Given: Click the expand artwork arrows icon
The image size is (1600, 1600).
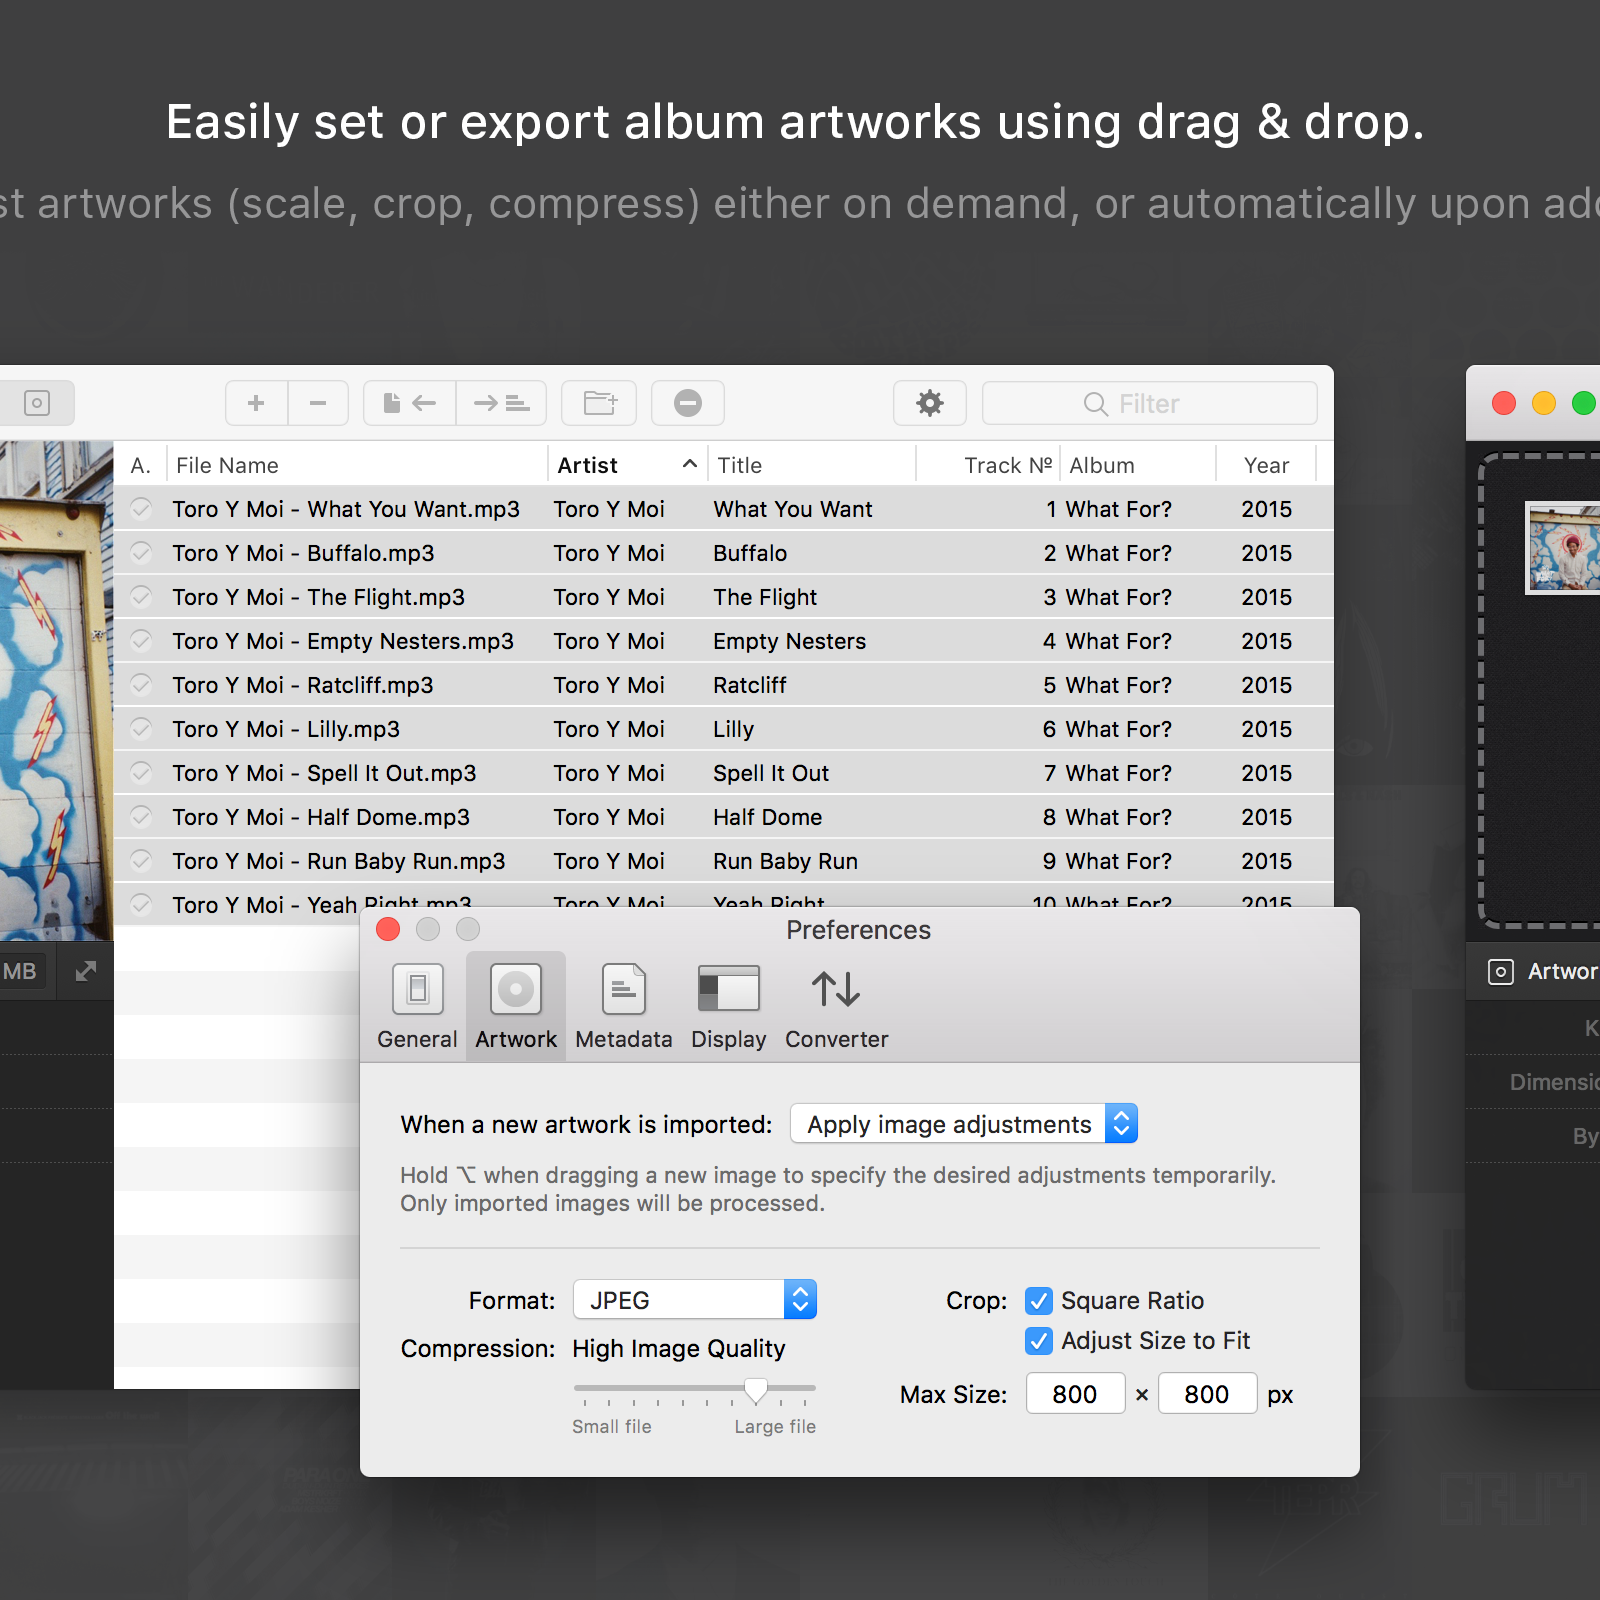Looking at the screenshot, I should pos(86,971).
